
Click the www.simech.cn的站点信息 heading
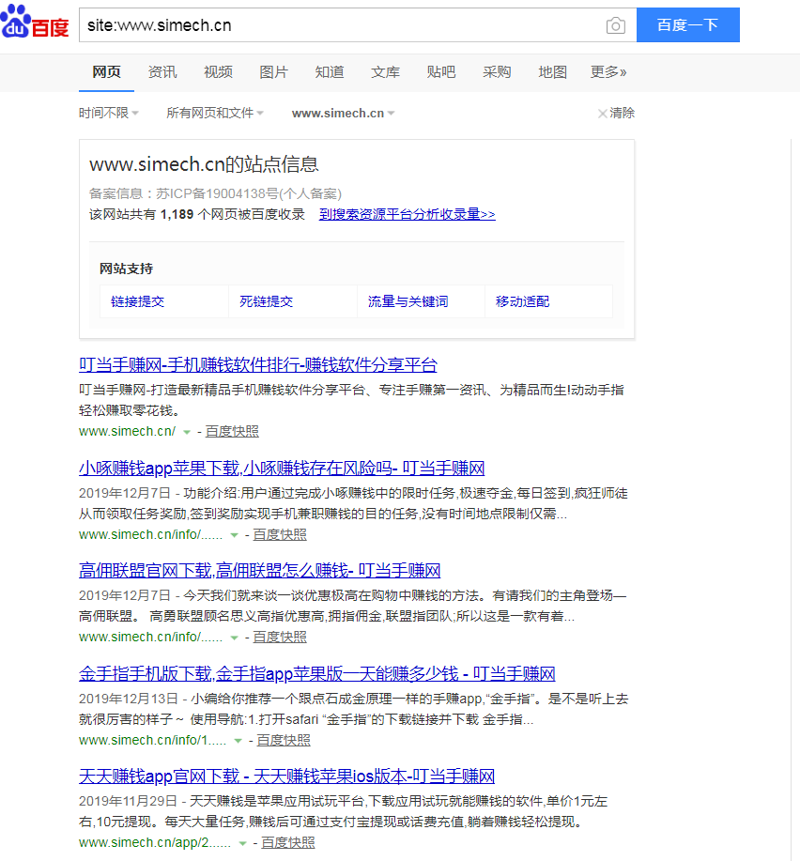[204, 164]
